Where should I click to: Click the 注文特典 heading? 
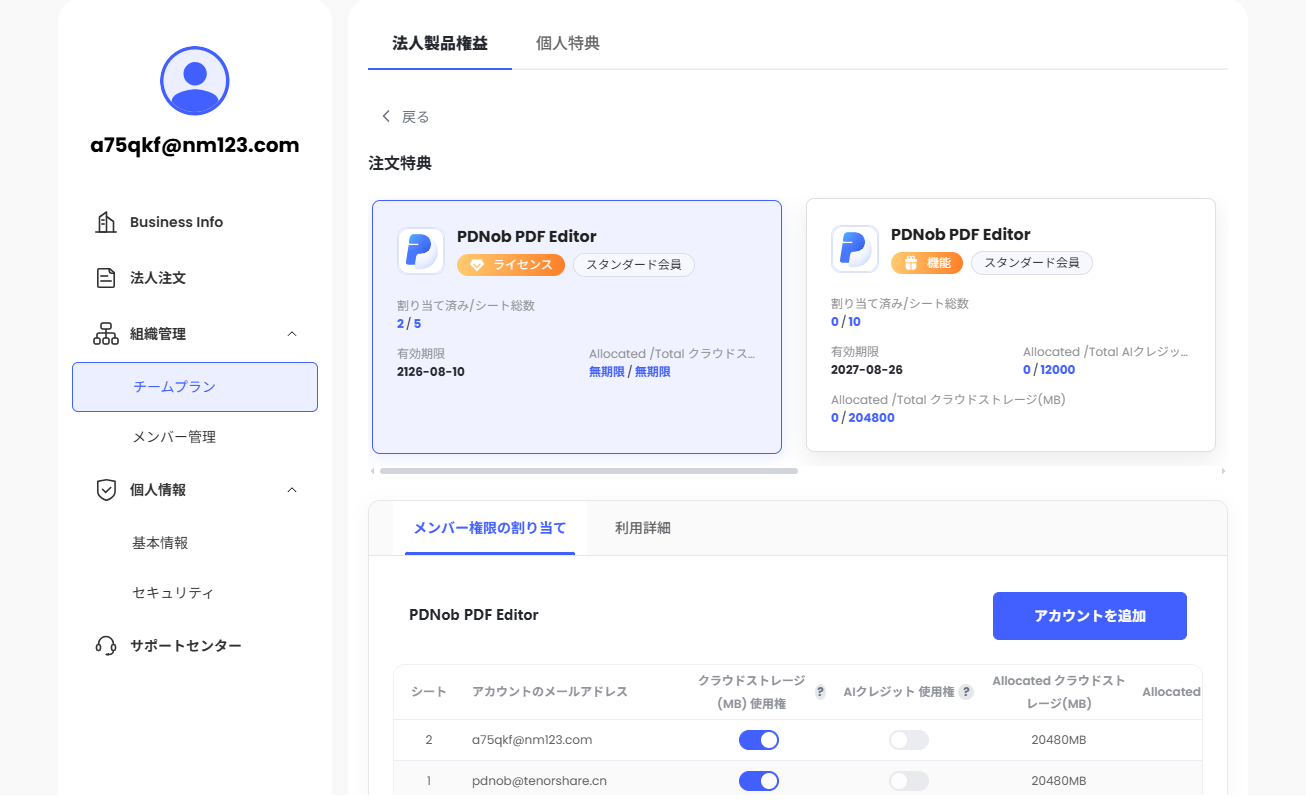[x=400, y=163]
